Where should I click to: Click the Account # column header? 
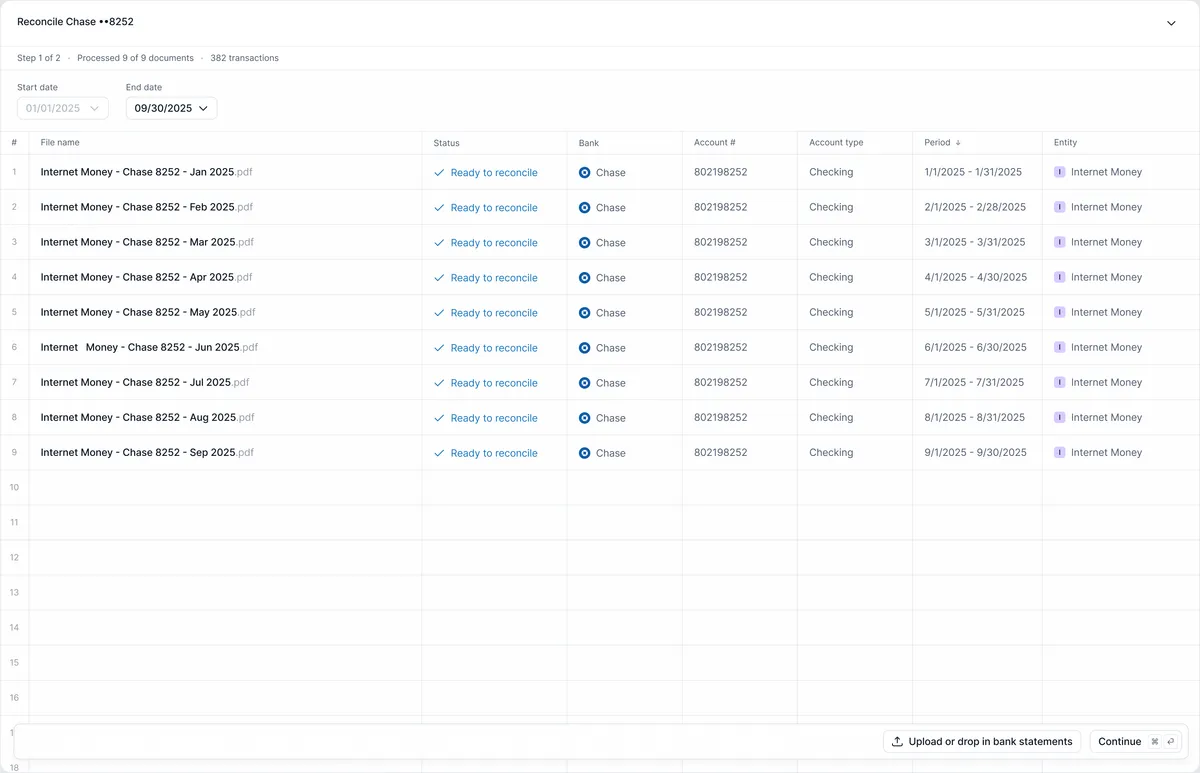point(715,143)
